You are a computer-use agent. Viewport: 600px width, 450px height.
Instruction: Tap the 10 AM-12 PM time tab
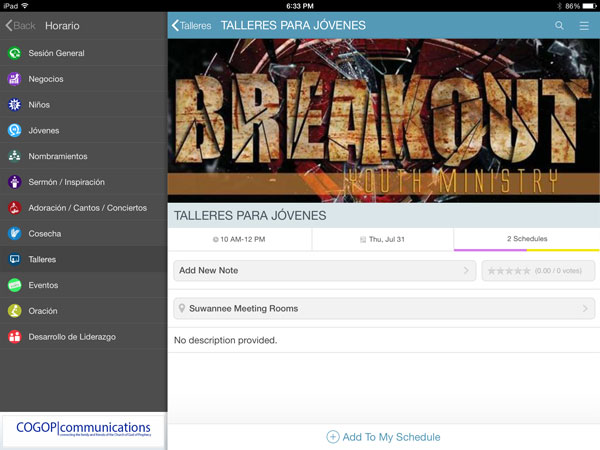point(240,240)
